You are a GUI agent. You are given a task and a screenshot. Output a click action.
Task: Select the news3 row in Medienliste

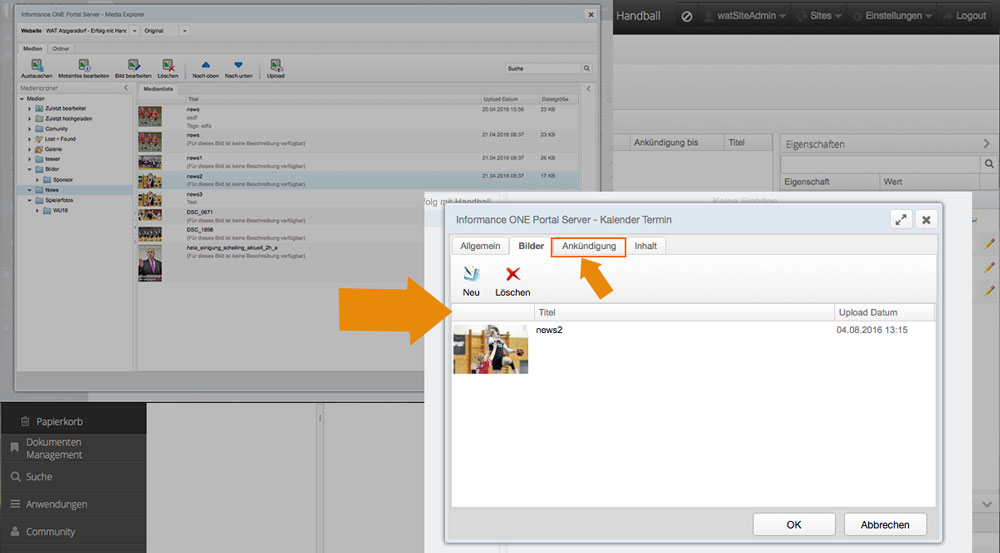[x=358, y=198]
